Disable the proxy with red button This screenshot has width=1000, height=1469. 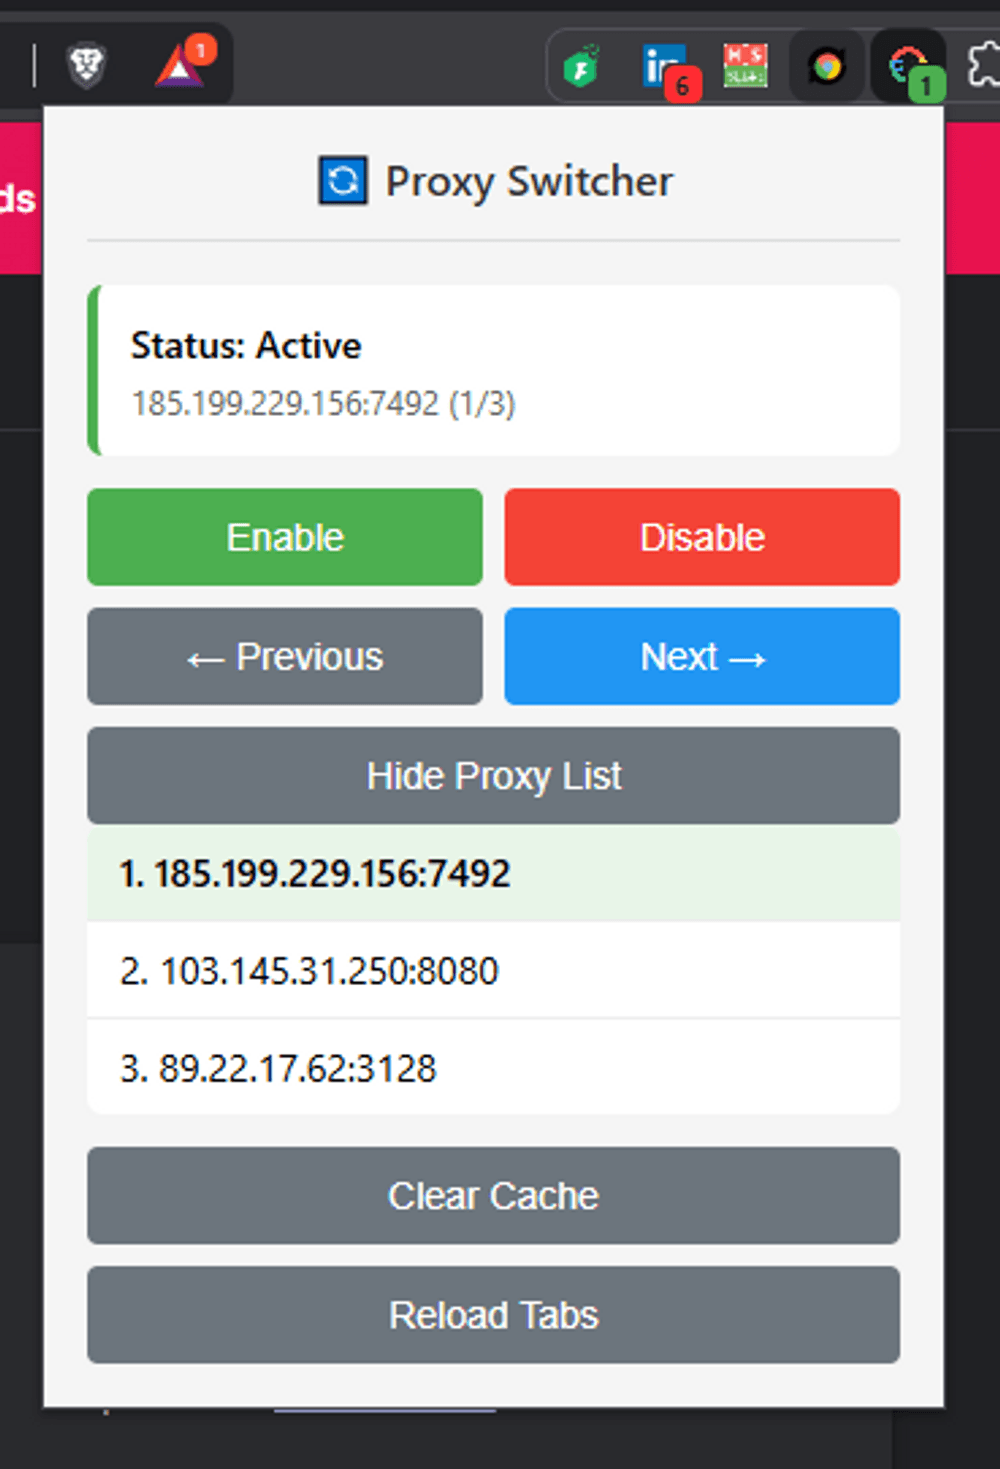[x=702, y=537]
